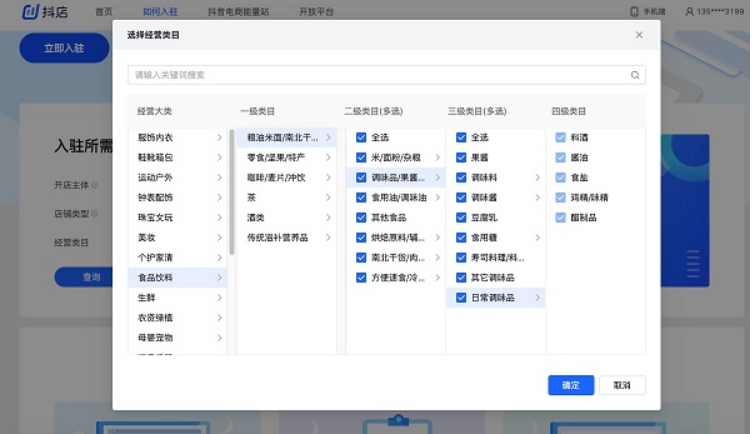This screenshot has width=752, height=434.
Task: Expand 茶 category chevron
Action: point(328,198)
